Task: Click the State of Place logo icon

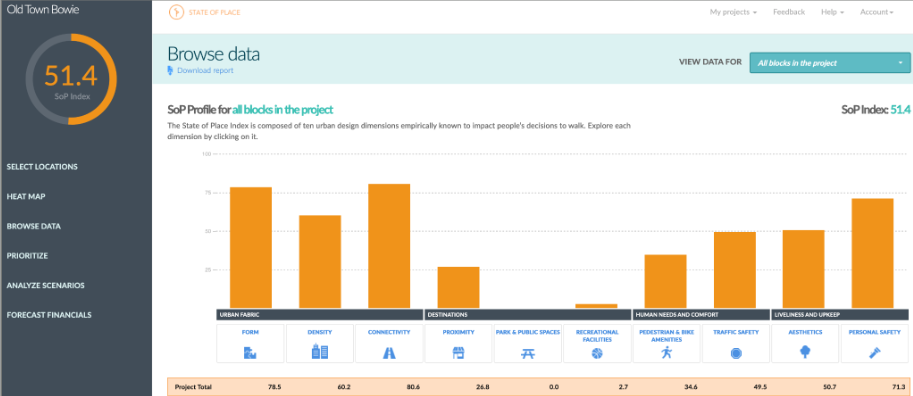Action: (x=176, y=12)
